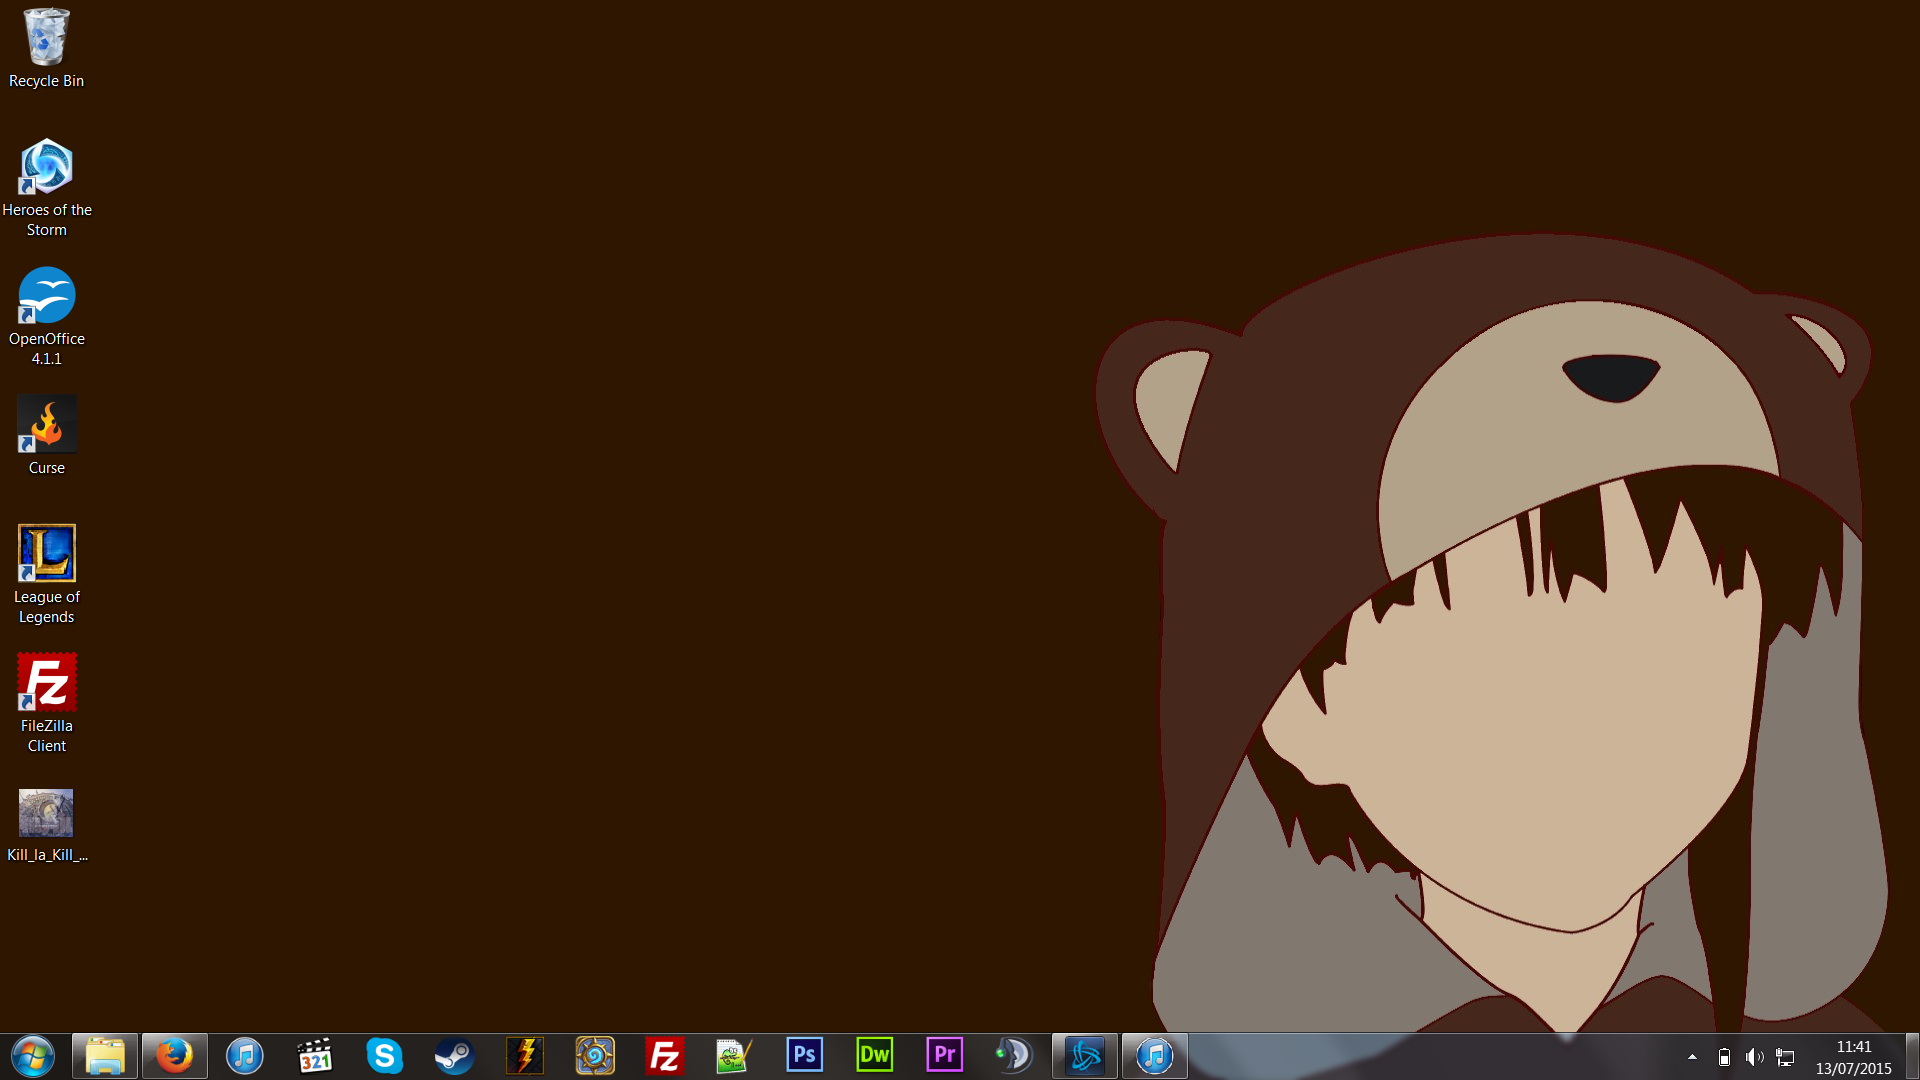This screenshot has width=1920, height=1080.
Task: Select Heroes of the Storm desktop shortcut
Action: [46, 188]
